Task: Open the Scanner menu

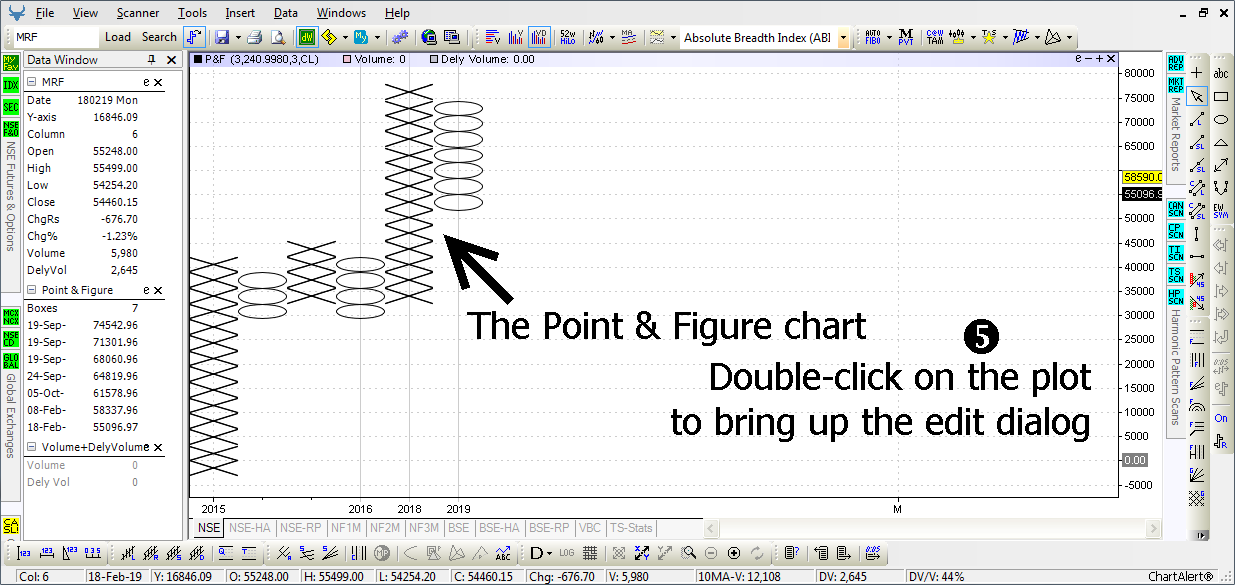Action: coord(137,13)
